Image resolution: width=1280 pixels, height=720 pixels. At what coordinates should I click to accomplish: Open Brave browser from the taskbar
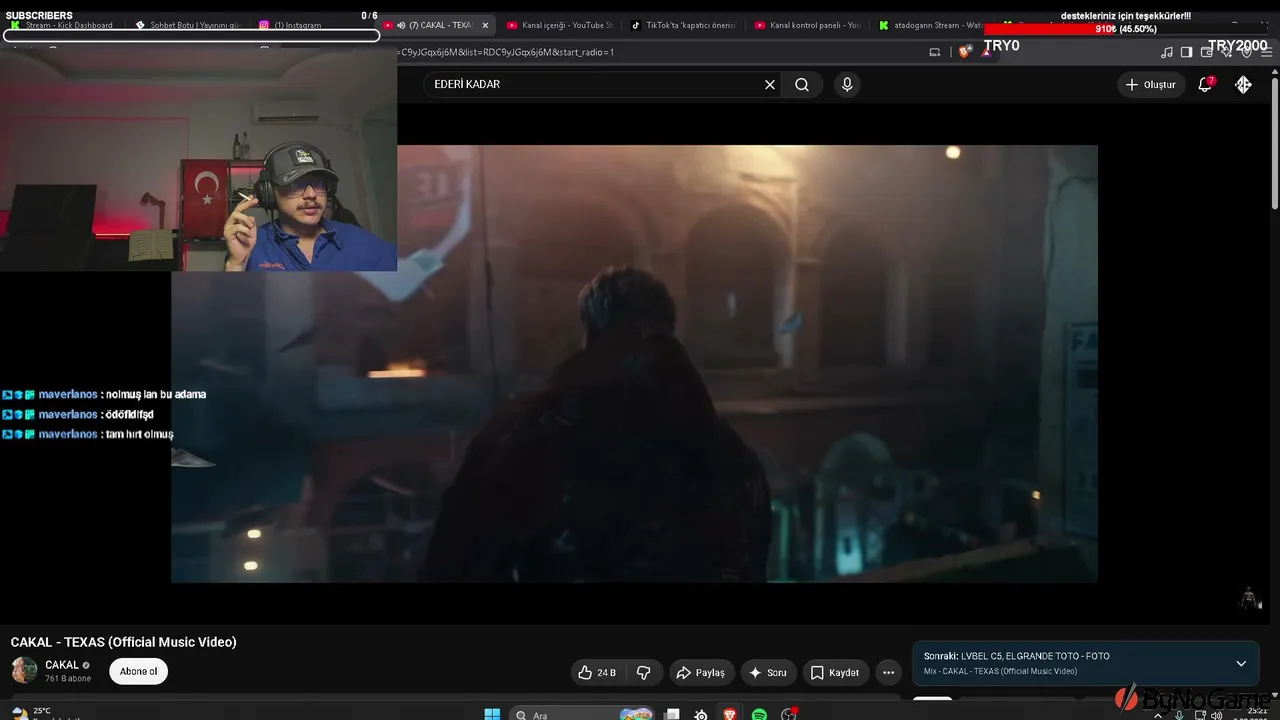(730, 714)
